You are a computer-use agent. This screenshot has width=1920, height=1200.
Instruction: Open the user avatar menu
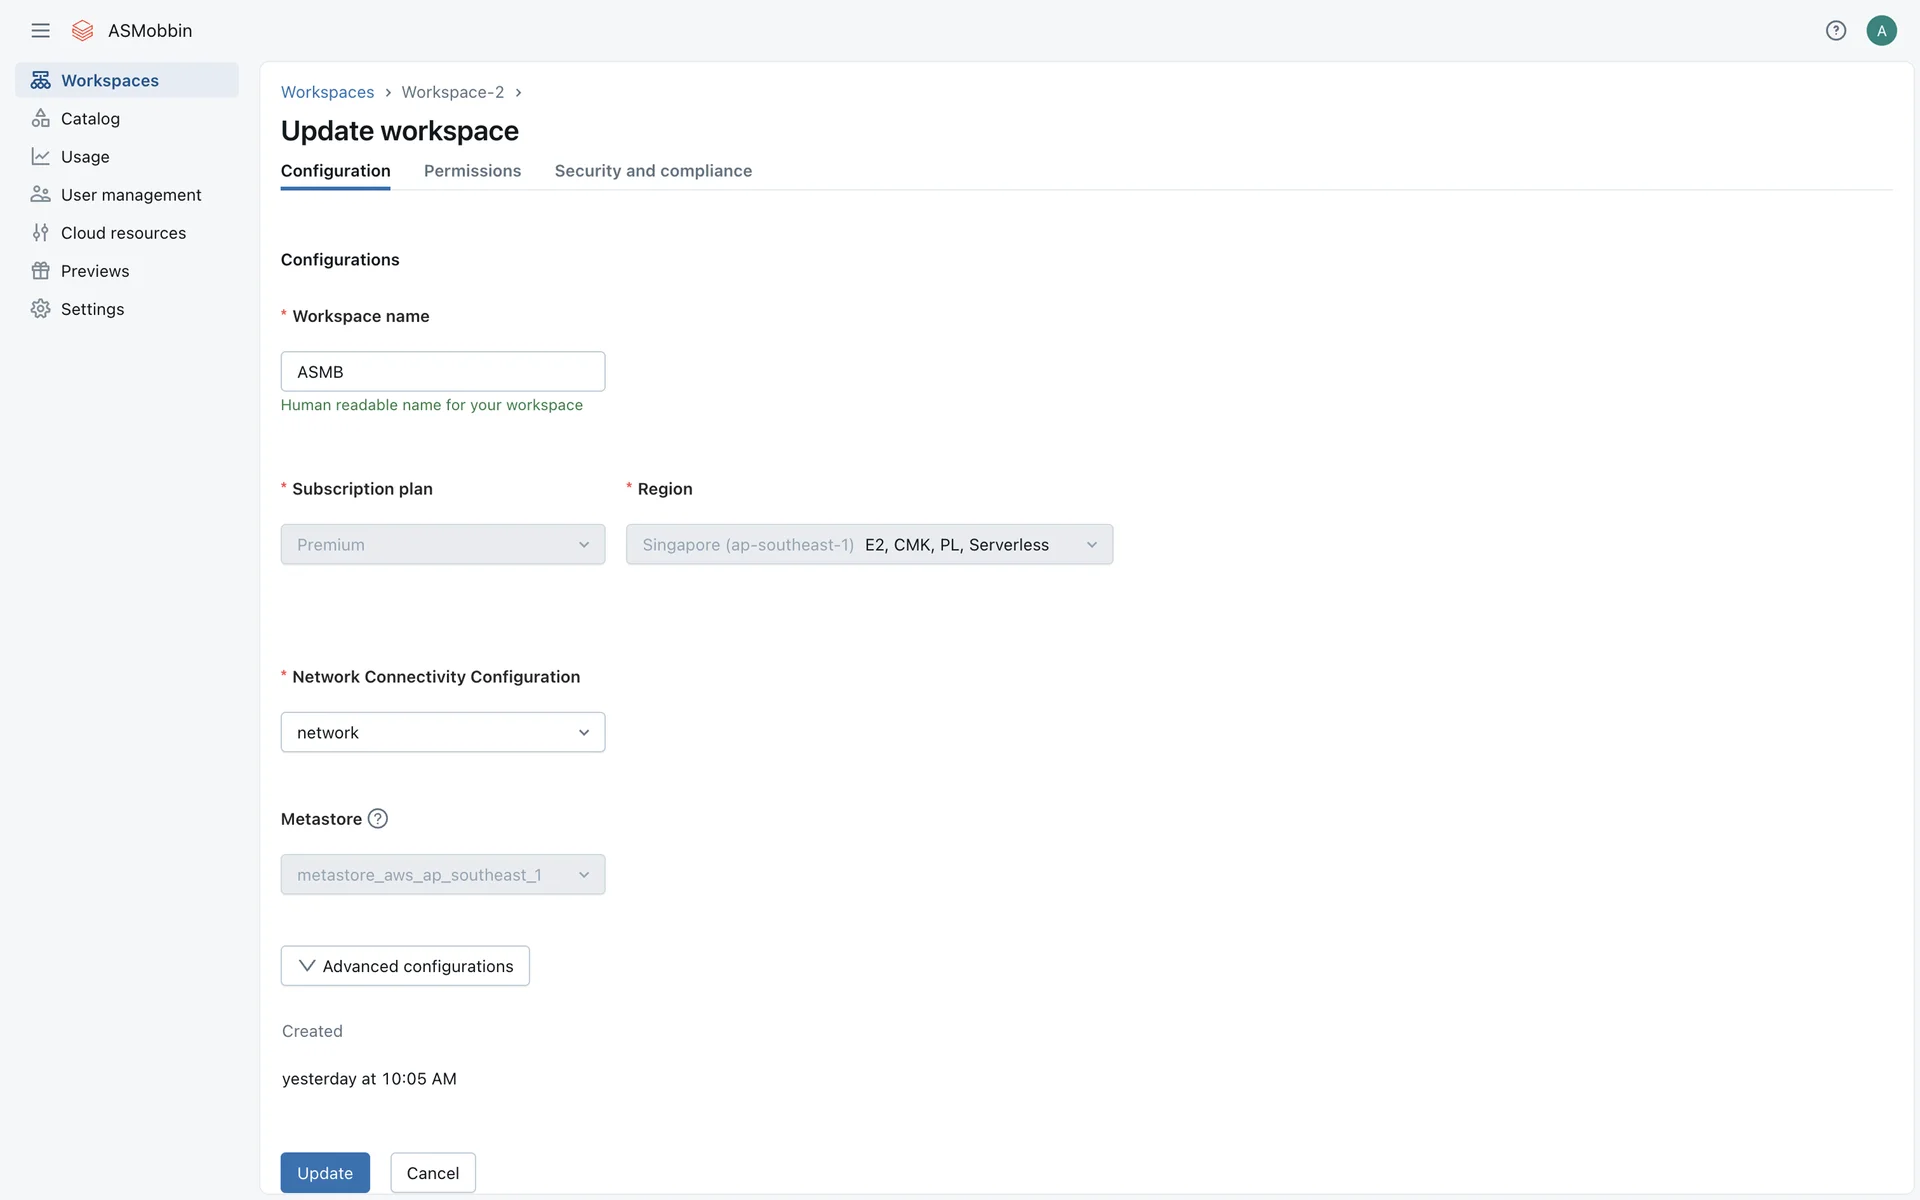tap(1881, 30)
